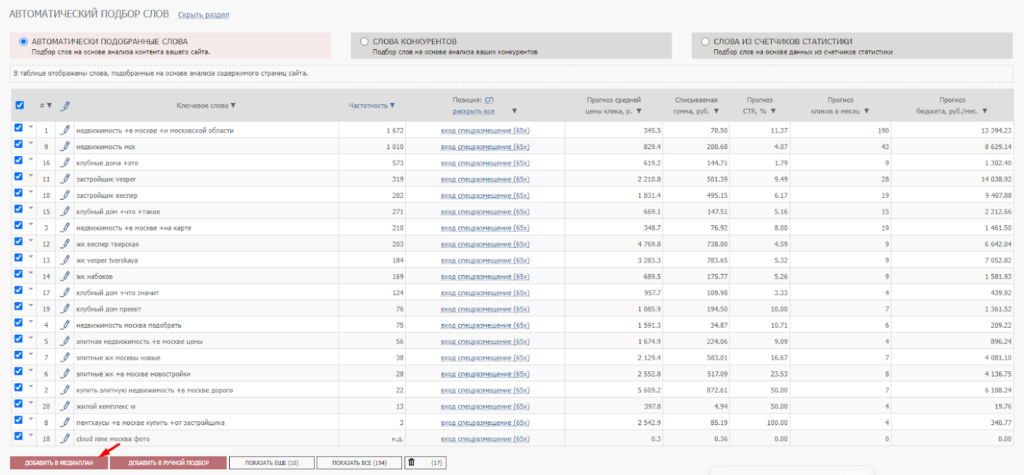Image resolution: width=1024 pixels, height=475 pixels.
Task: Edit keyword 'жк vesper tverskaya' pencil icon
Action: [65, 261]
